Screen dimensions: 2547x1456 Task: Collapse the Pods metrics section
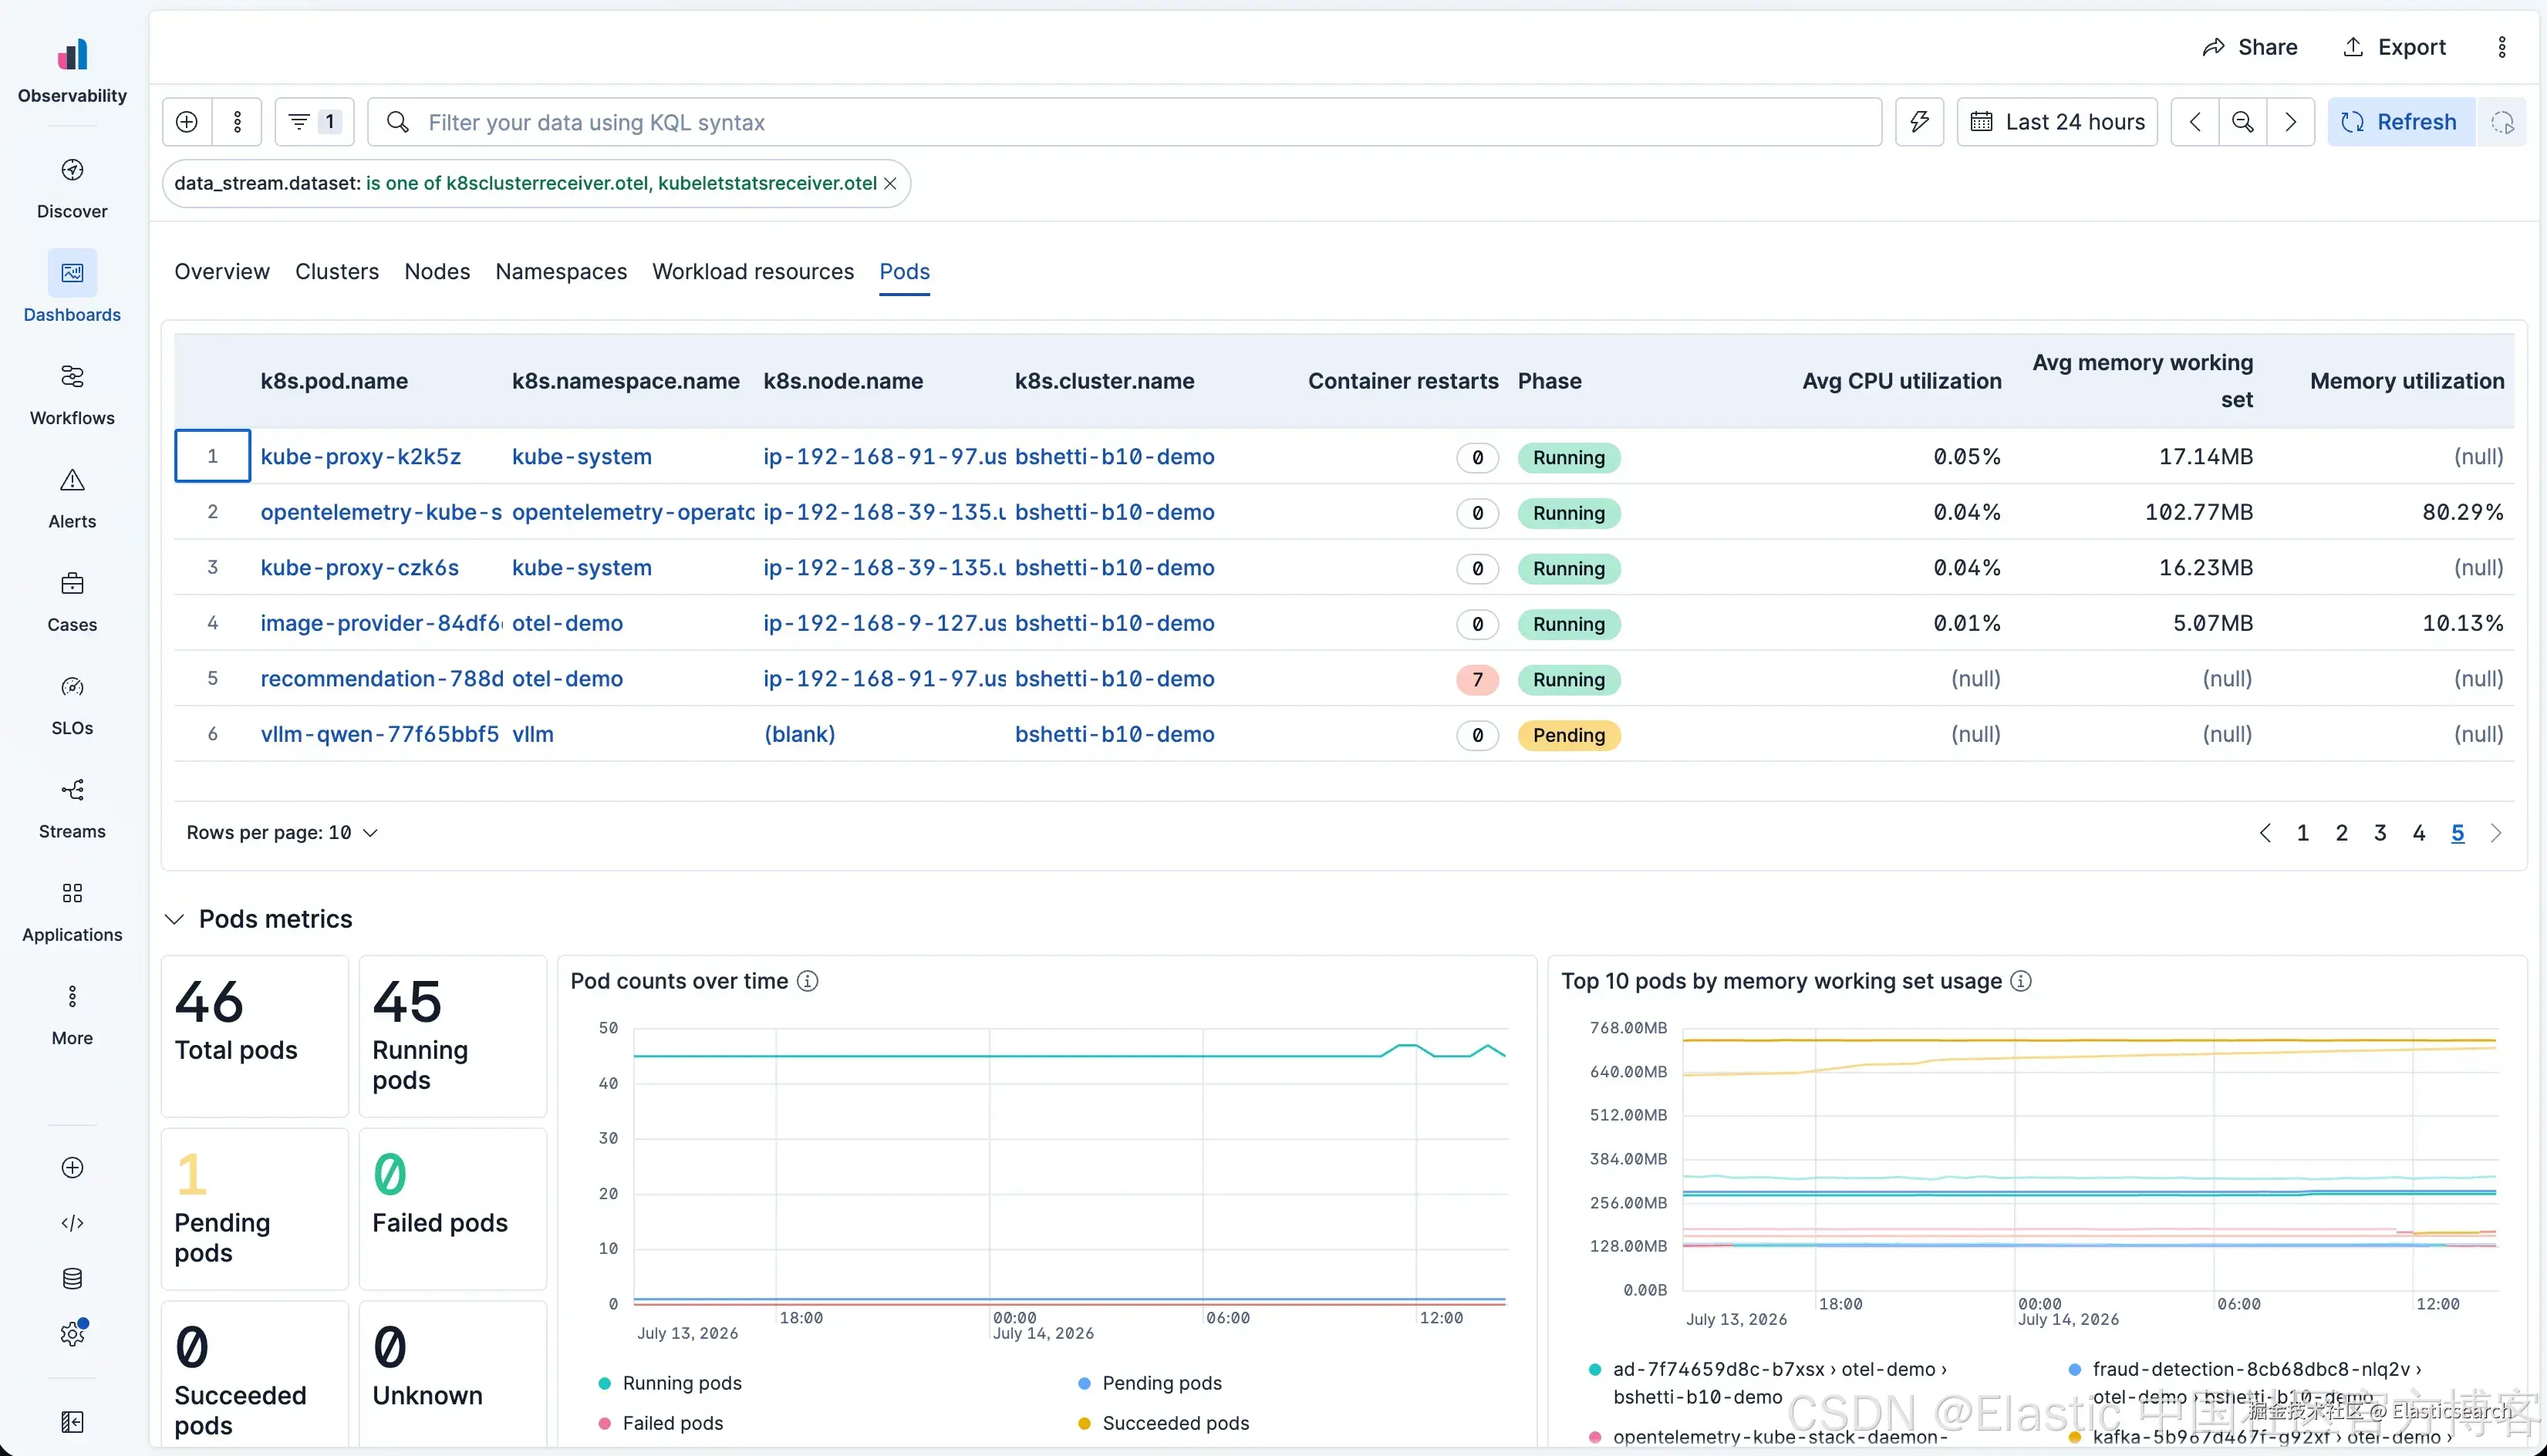(x=175, y=919)
